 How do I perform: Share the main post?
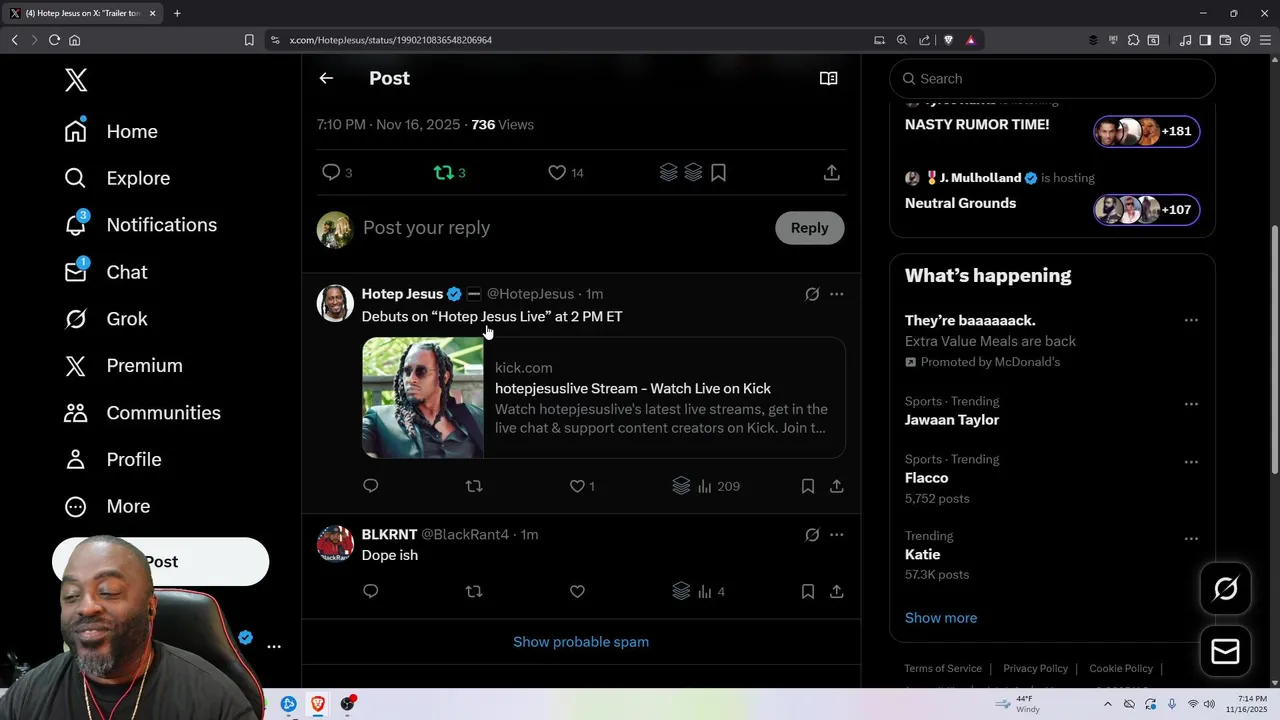click(x=831, y=173)
